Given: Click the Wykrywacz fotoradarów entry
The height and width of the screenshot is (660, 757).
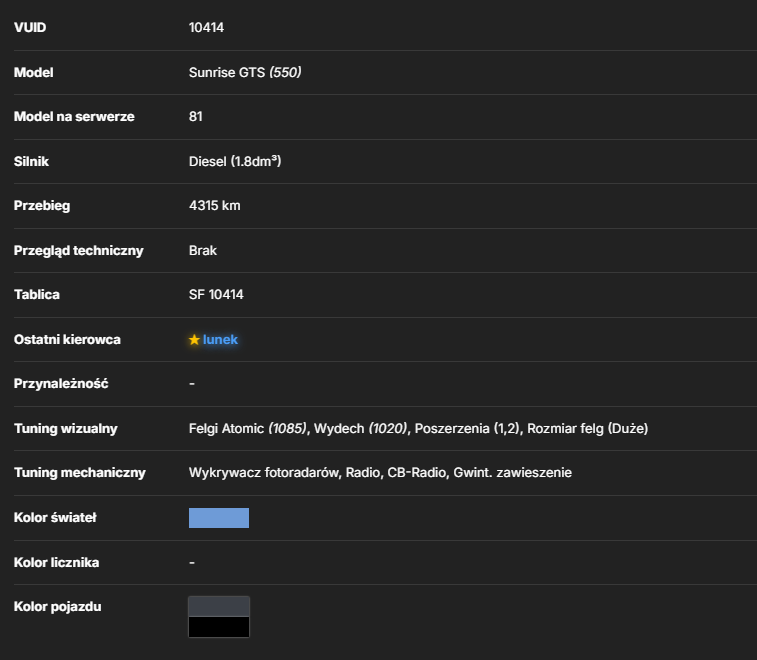Looking at the screenshot, I should [264, 473].
